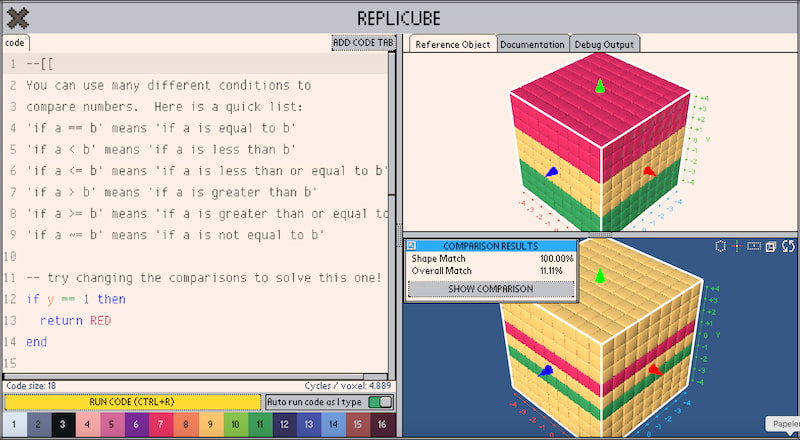Click the film-strip animation icon
Image resolution: width=800 pixels, height=440 pixels.
pos(754,246)
